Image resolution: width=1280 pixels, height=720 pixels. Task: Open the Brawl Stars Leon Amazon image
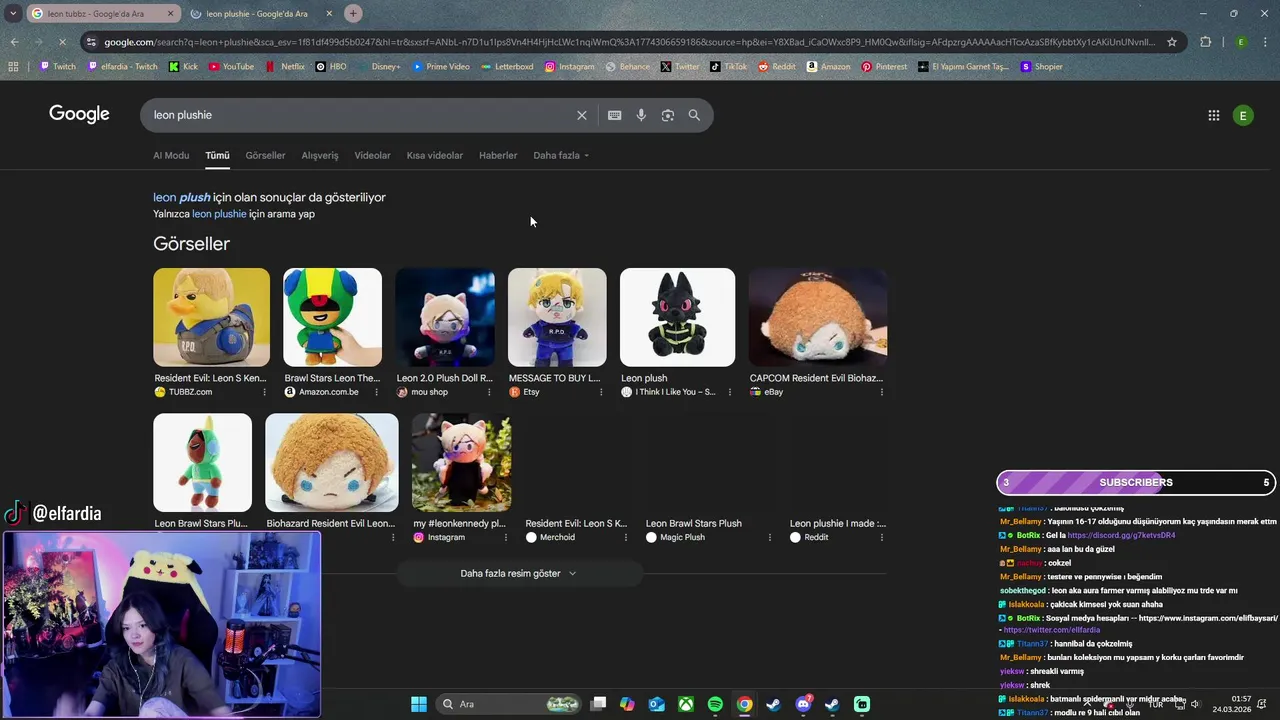[x=332, y=317]
